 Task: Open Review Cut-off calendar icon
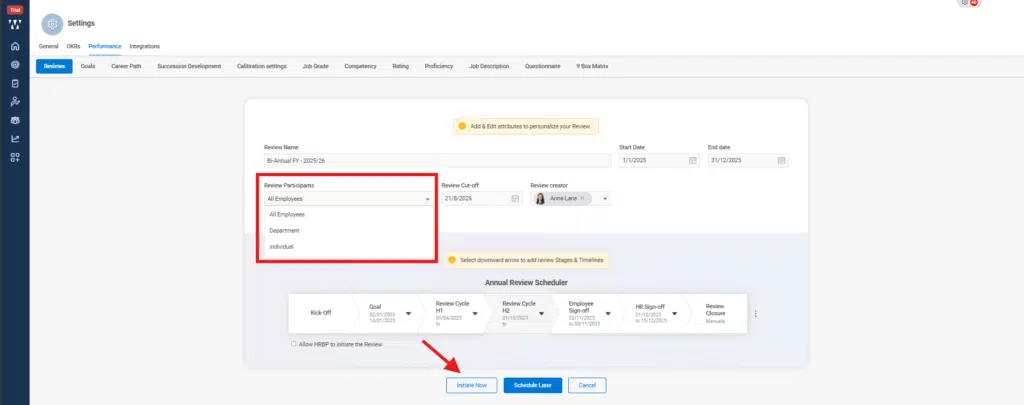tap(515, 199)
